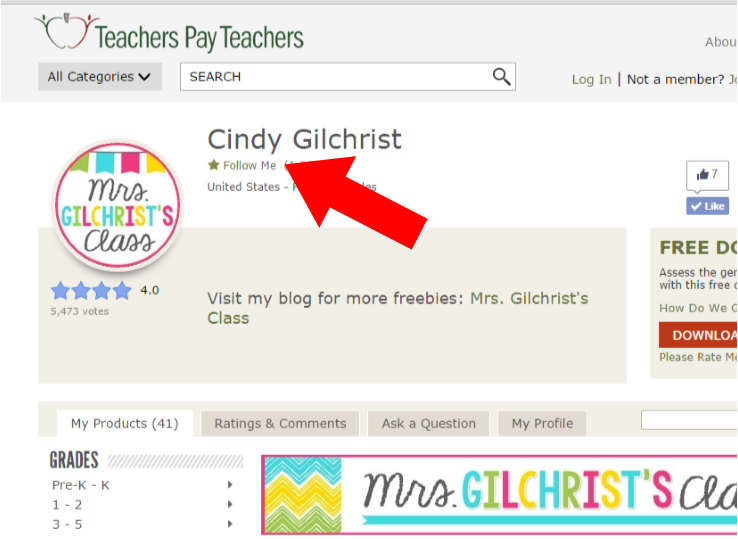Open the All Categories dropdown
This screenshot has height=539, width=738.
click(100, 77)
